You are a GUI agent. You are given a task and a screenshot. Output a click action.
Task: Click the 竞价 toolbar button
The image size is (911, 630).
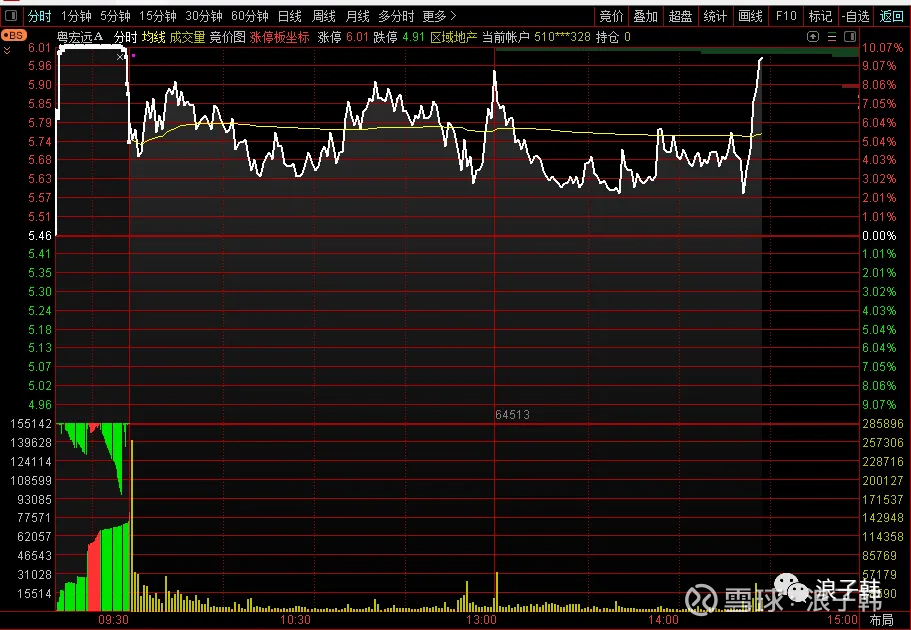611,16
